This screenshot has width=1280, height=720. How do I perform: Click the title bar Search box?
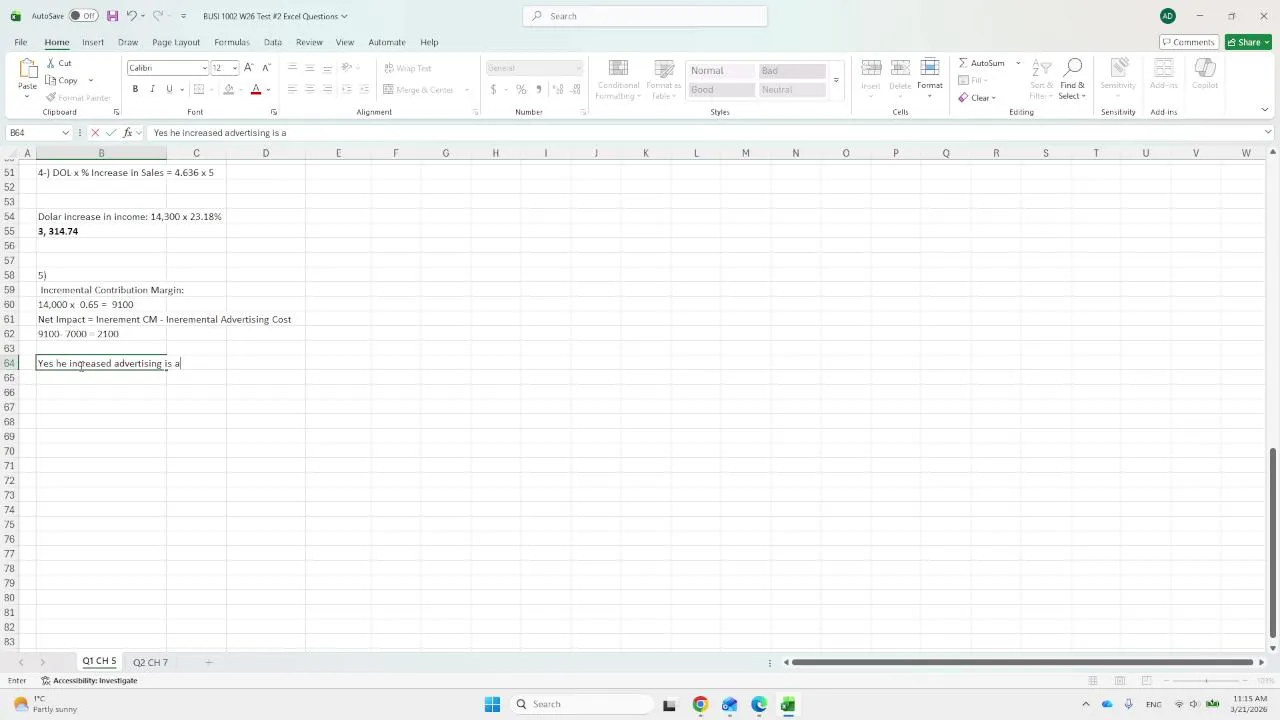click(x=645, y=16)
